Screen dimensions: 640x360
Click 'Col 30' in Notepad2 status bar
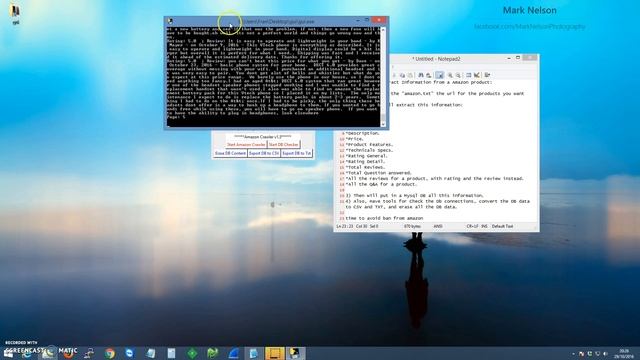[x=361, y=226]
